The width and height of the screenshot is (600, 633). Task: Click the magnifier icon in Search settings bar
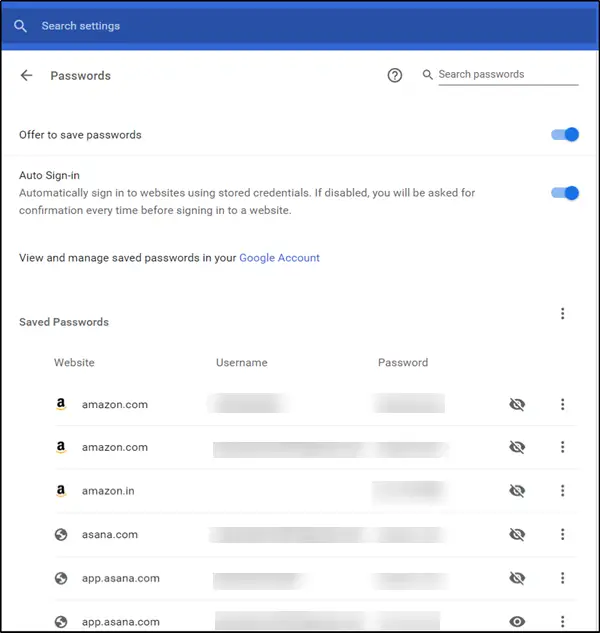click(x=21, y=26)
